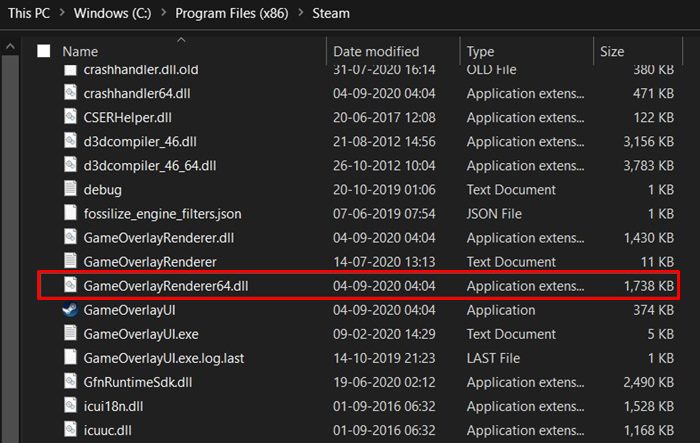Select the CSERHelper.dll file row
This screenshot has height=443, width=700.
coord(357,117)
